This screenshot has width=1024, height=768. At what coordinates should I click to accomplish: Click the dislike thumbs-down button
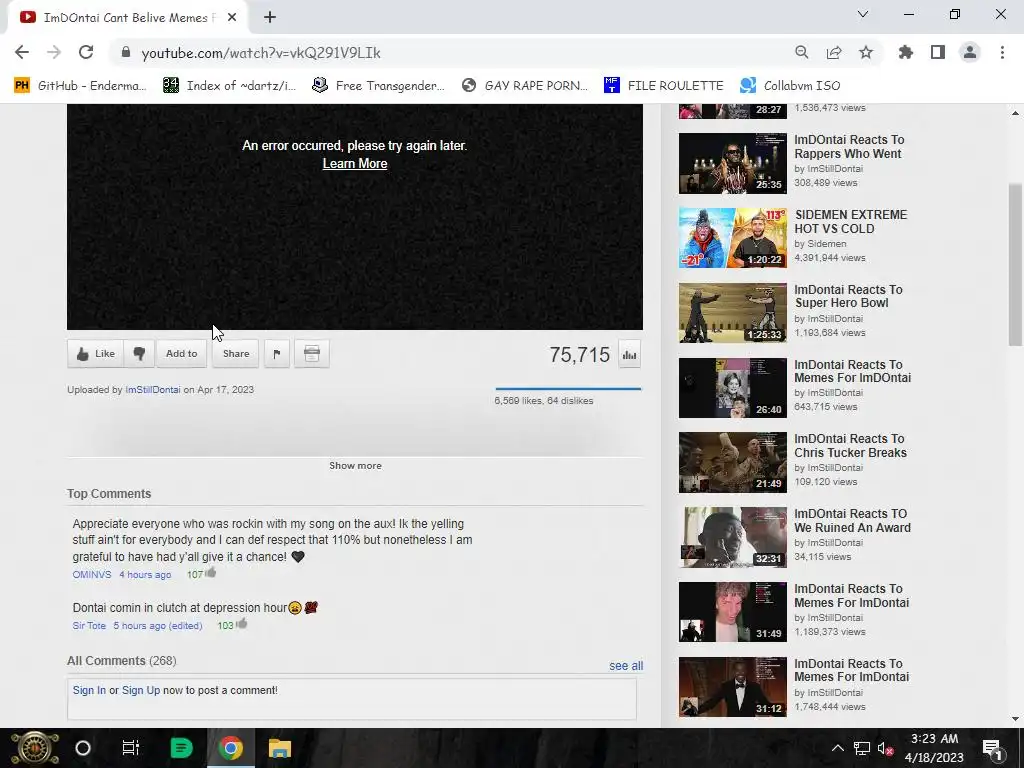(139, 353)
